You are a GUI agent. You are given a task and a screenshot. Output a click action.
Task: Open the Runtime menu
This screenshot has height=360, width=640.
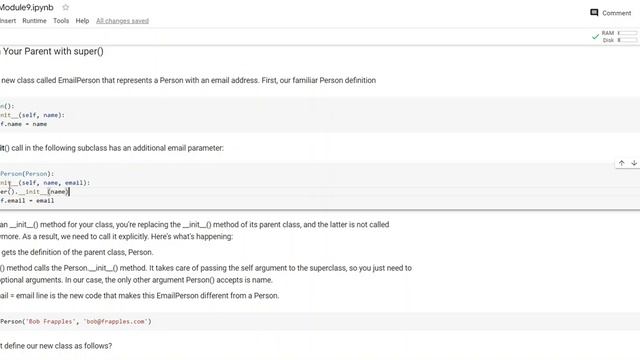point(34,21)
